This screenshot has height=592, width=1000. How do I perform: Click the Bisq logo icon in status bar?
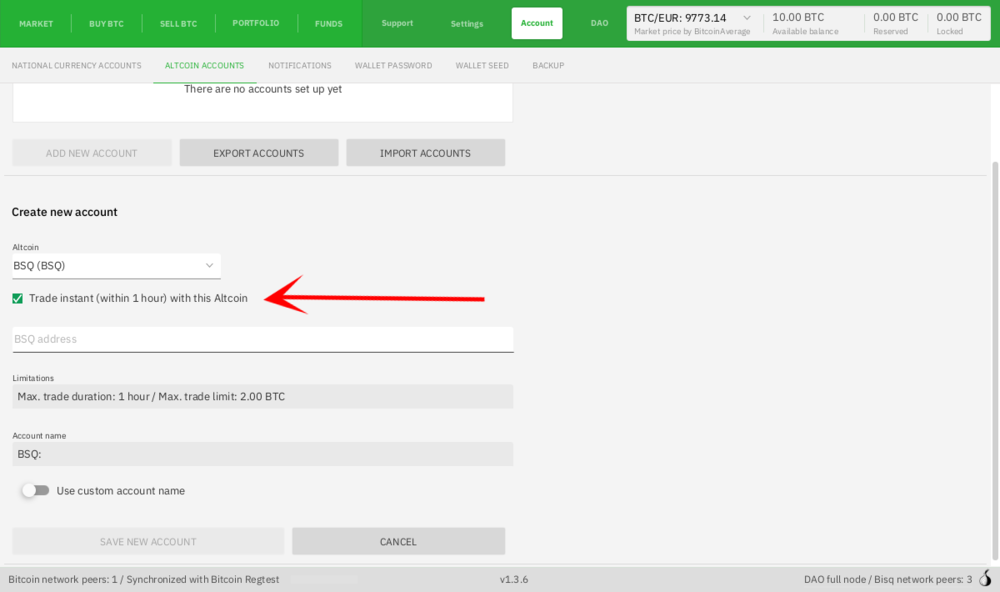click(986, 579)
